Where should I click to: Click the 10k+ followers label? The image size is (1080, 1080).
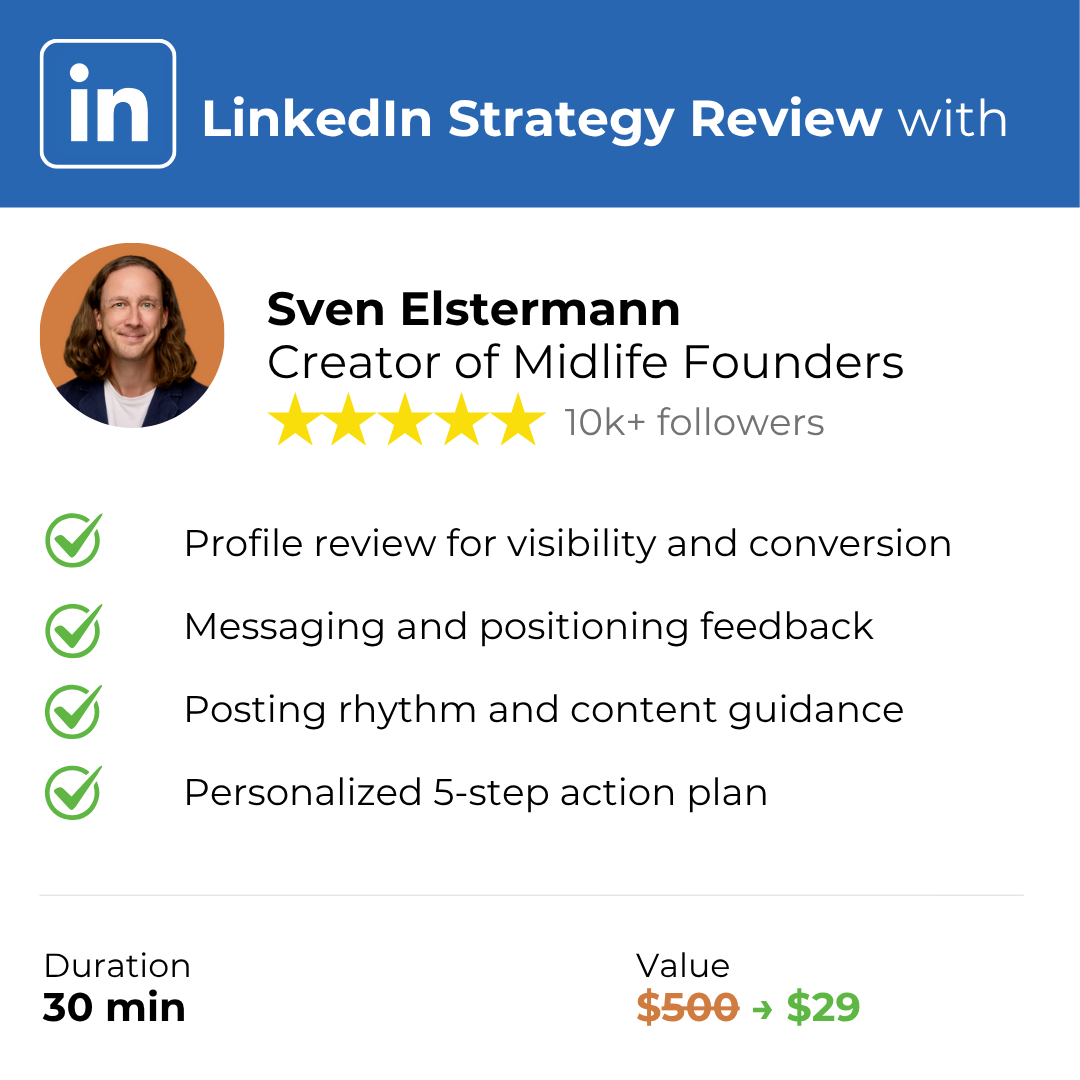click(x=694, y=422)
